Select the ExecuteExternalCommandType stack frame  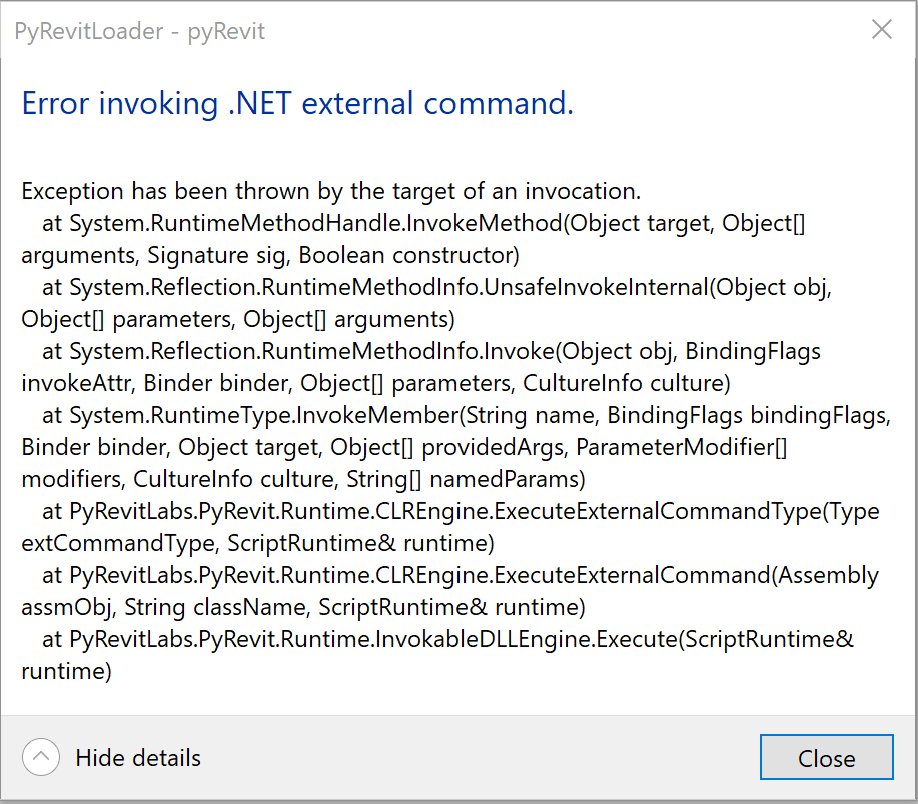tap(460, 511)
